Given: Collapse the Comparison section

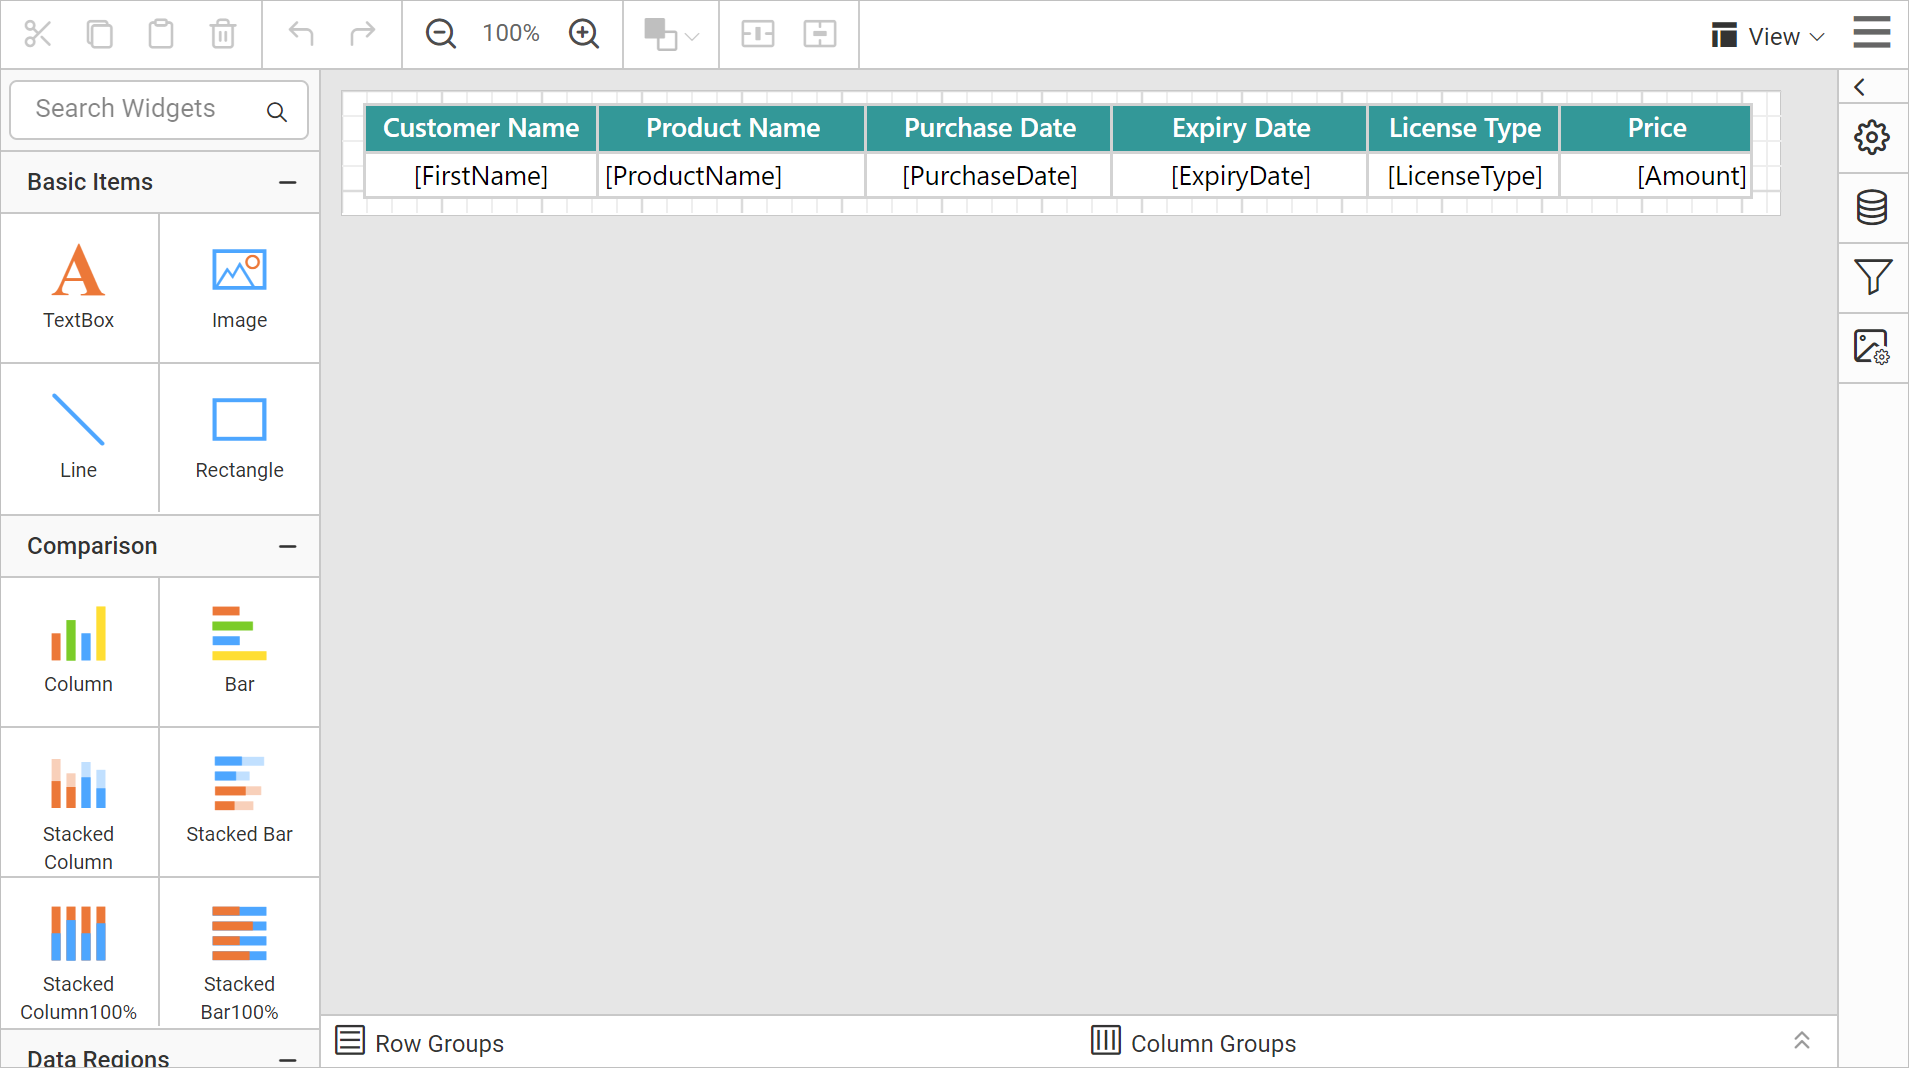Looking at the screenshot, I should click(288, 546).
